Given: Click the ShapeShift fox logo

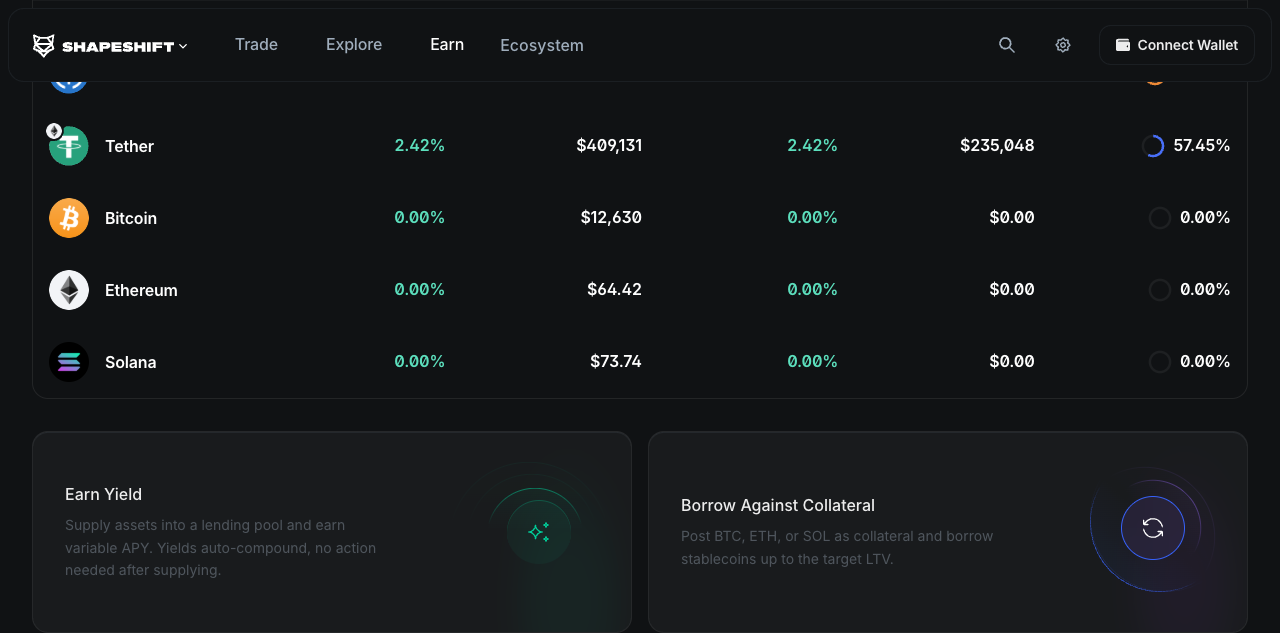Looking at the screenshot, I should point(44,45).
